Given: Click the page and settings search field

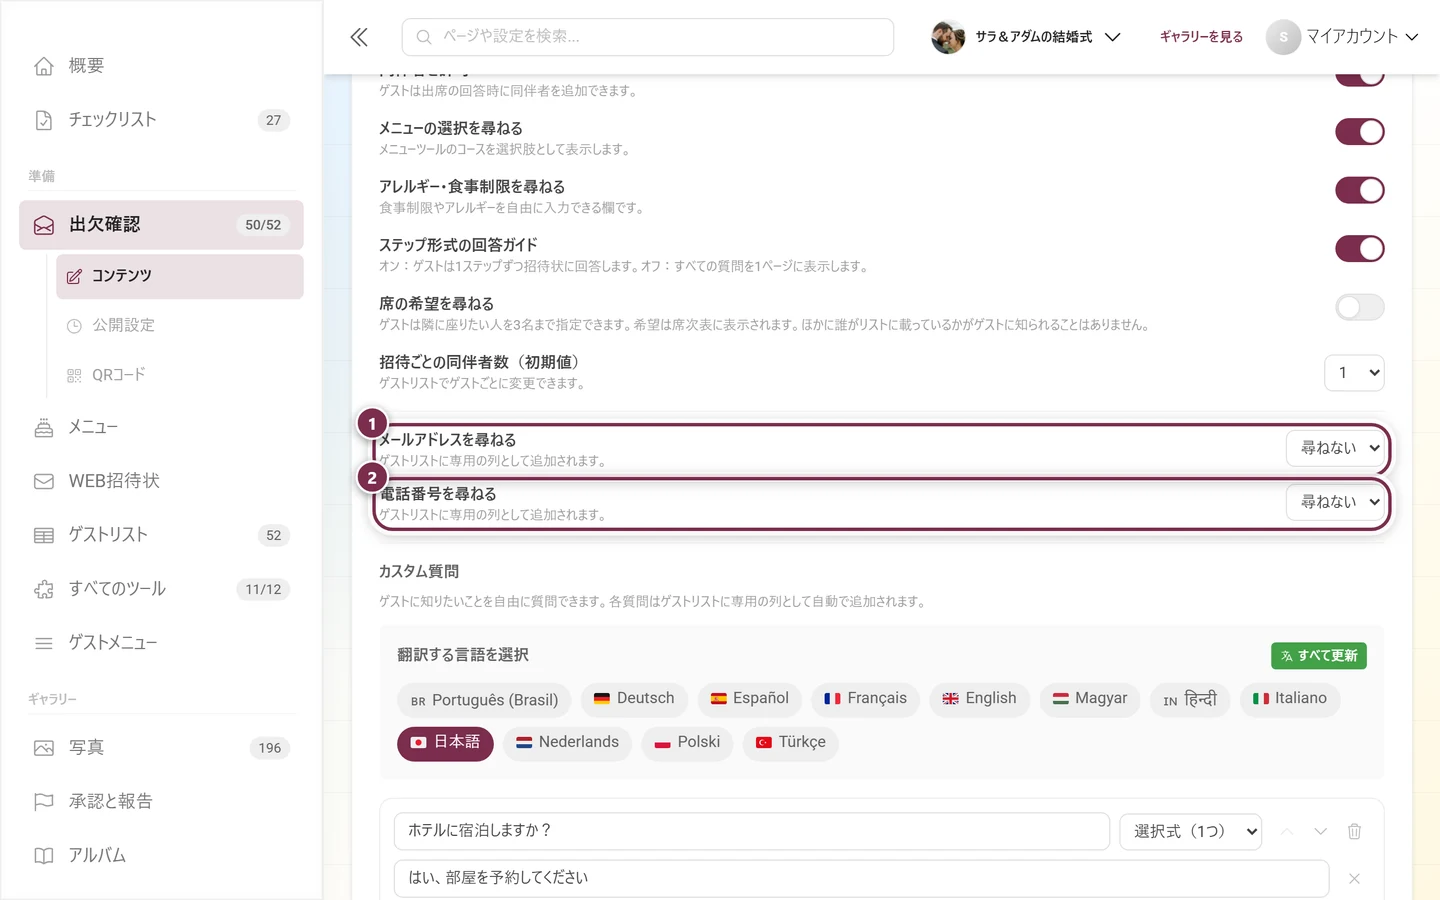Looking at the screenshot, I should (x=648, y=37).
